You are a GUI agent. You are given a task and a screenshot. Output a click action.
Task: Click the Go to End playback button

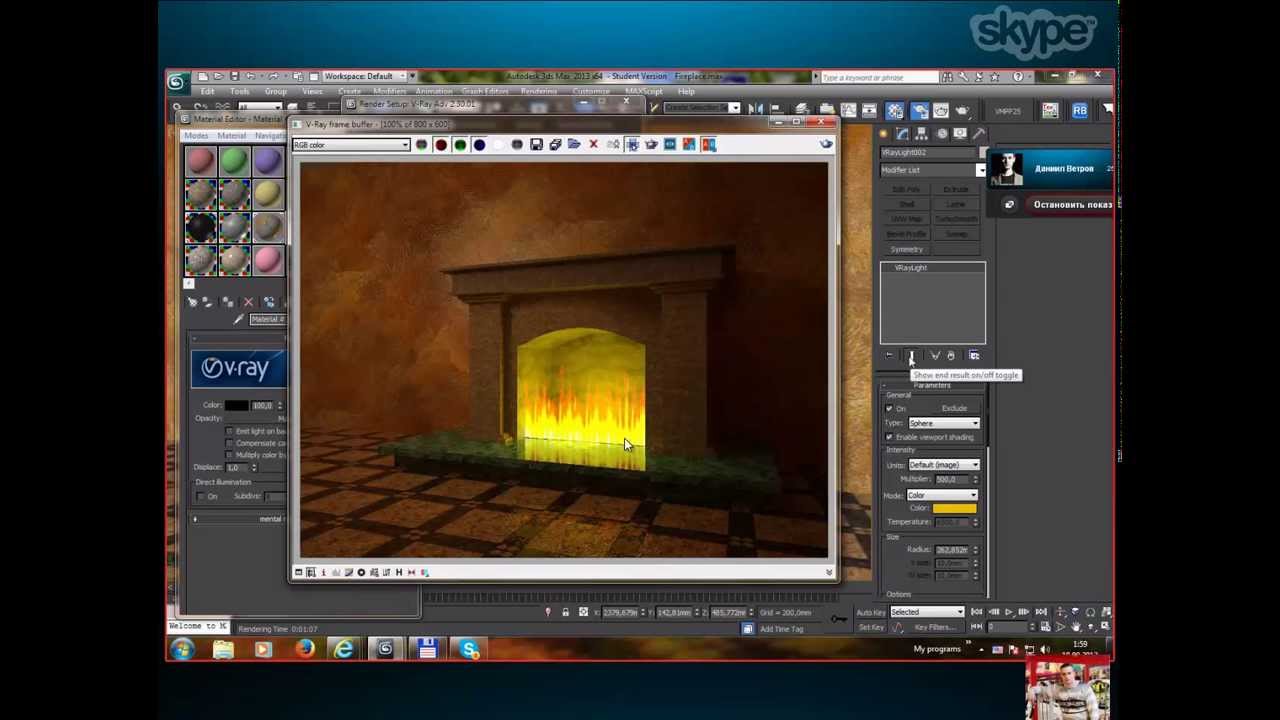(1041, 612)
